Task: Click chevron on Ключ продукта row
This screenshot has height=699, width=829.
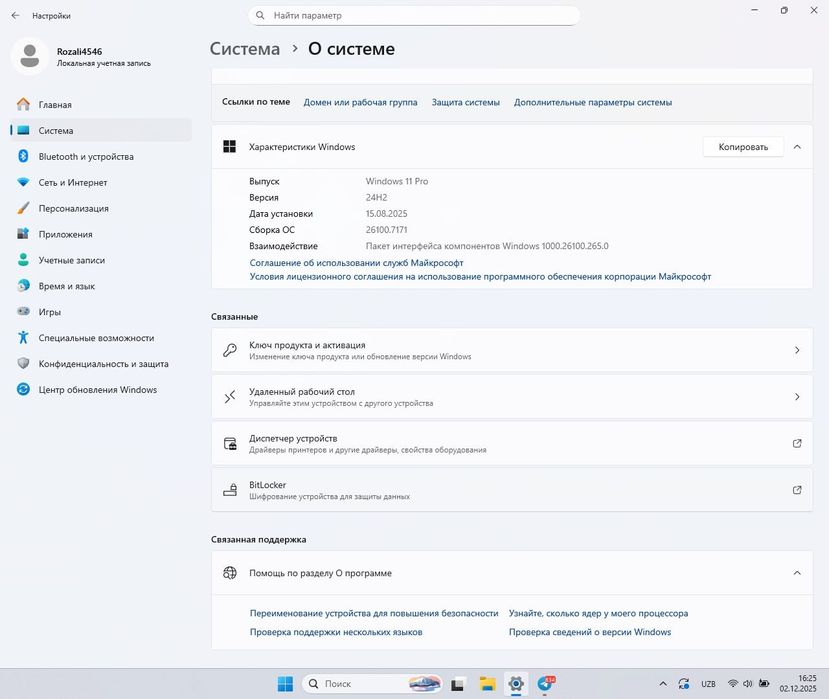Action: pos(797,350)
